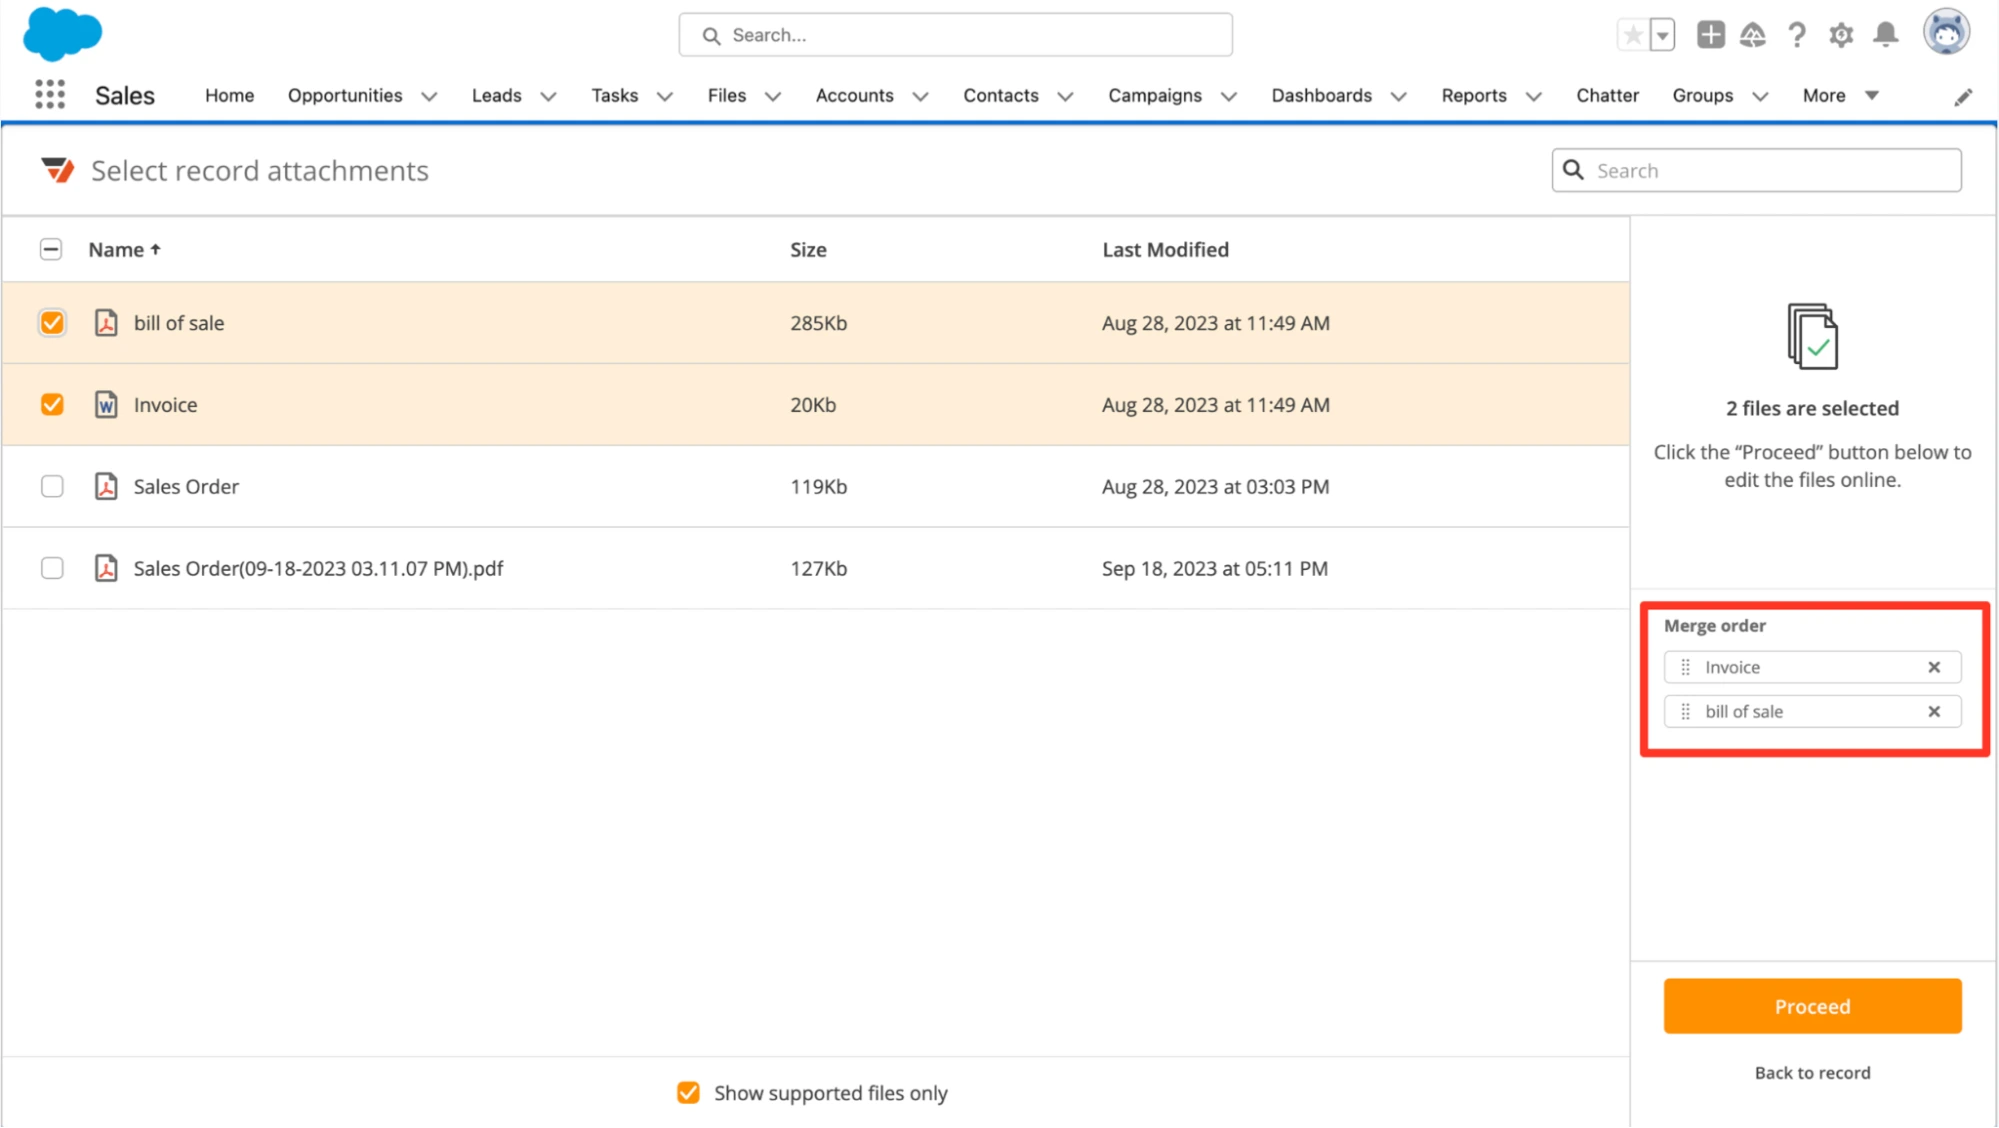
Task: Grab the drag handle for bill of sale
Action: point(1685,712)
